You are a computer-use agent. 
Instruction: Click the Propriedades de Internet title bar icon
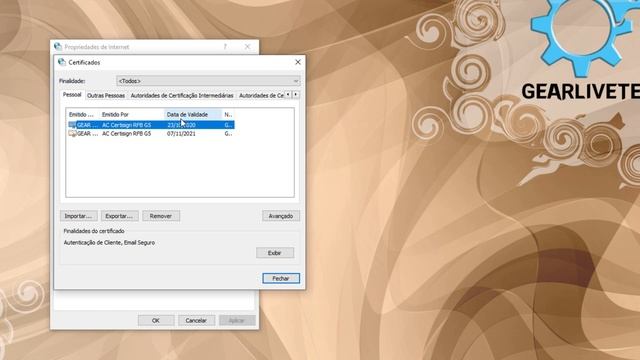58,47
